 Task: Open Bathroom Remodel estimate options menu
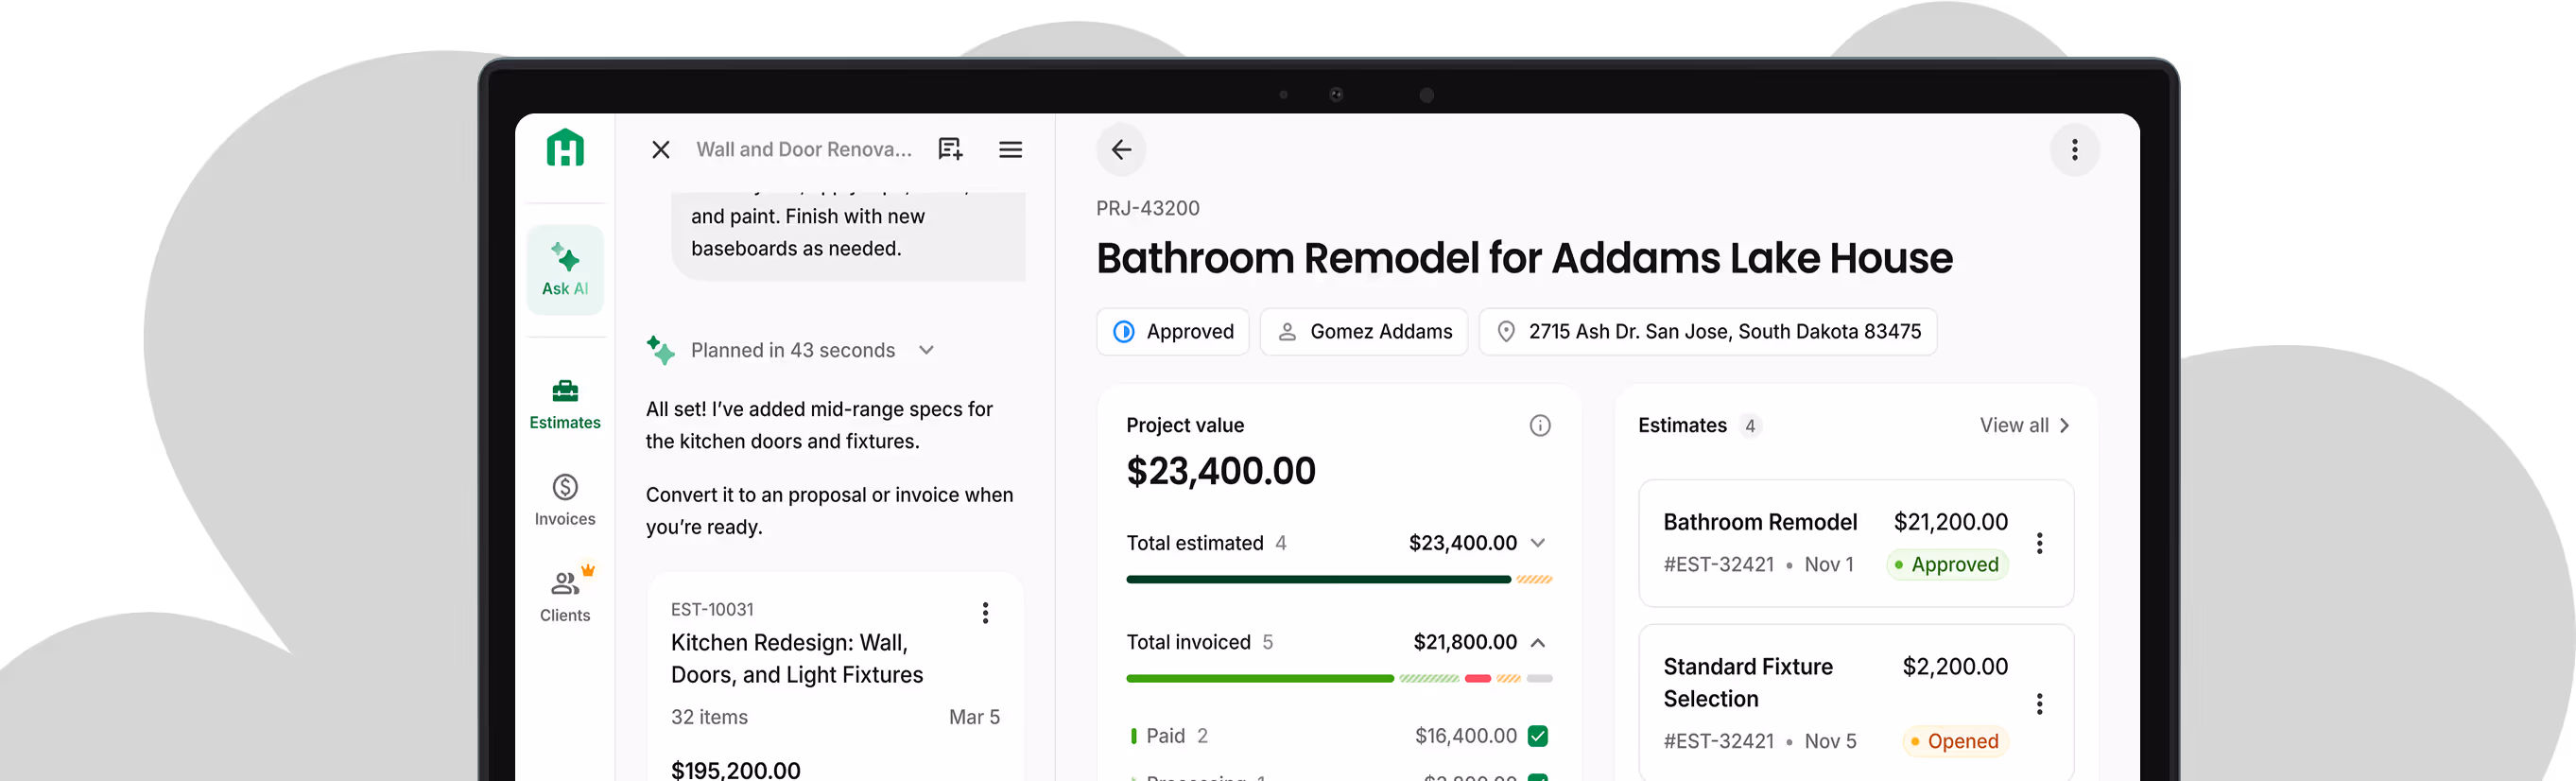(2039, 543)
